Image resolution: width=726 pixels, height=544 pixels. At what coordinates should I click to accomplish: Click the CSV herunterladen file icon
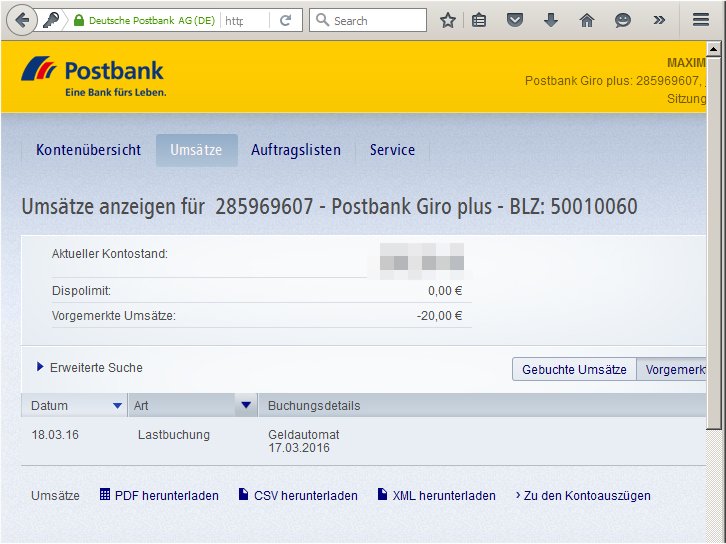pos(243,494)
